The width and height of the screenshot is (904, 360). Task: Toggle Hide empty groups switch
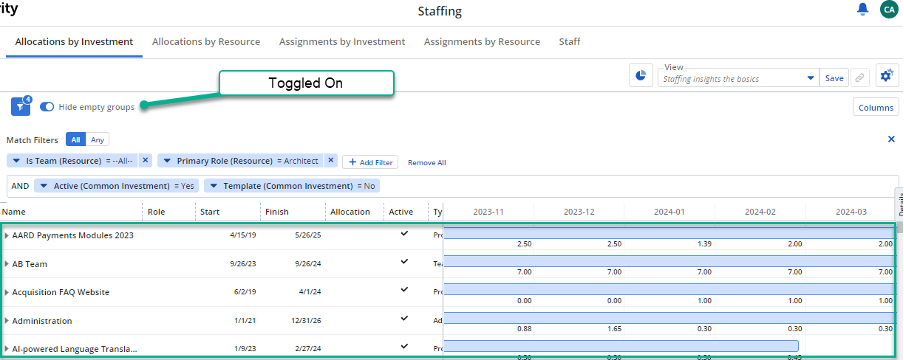point(47,107)
